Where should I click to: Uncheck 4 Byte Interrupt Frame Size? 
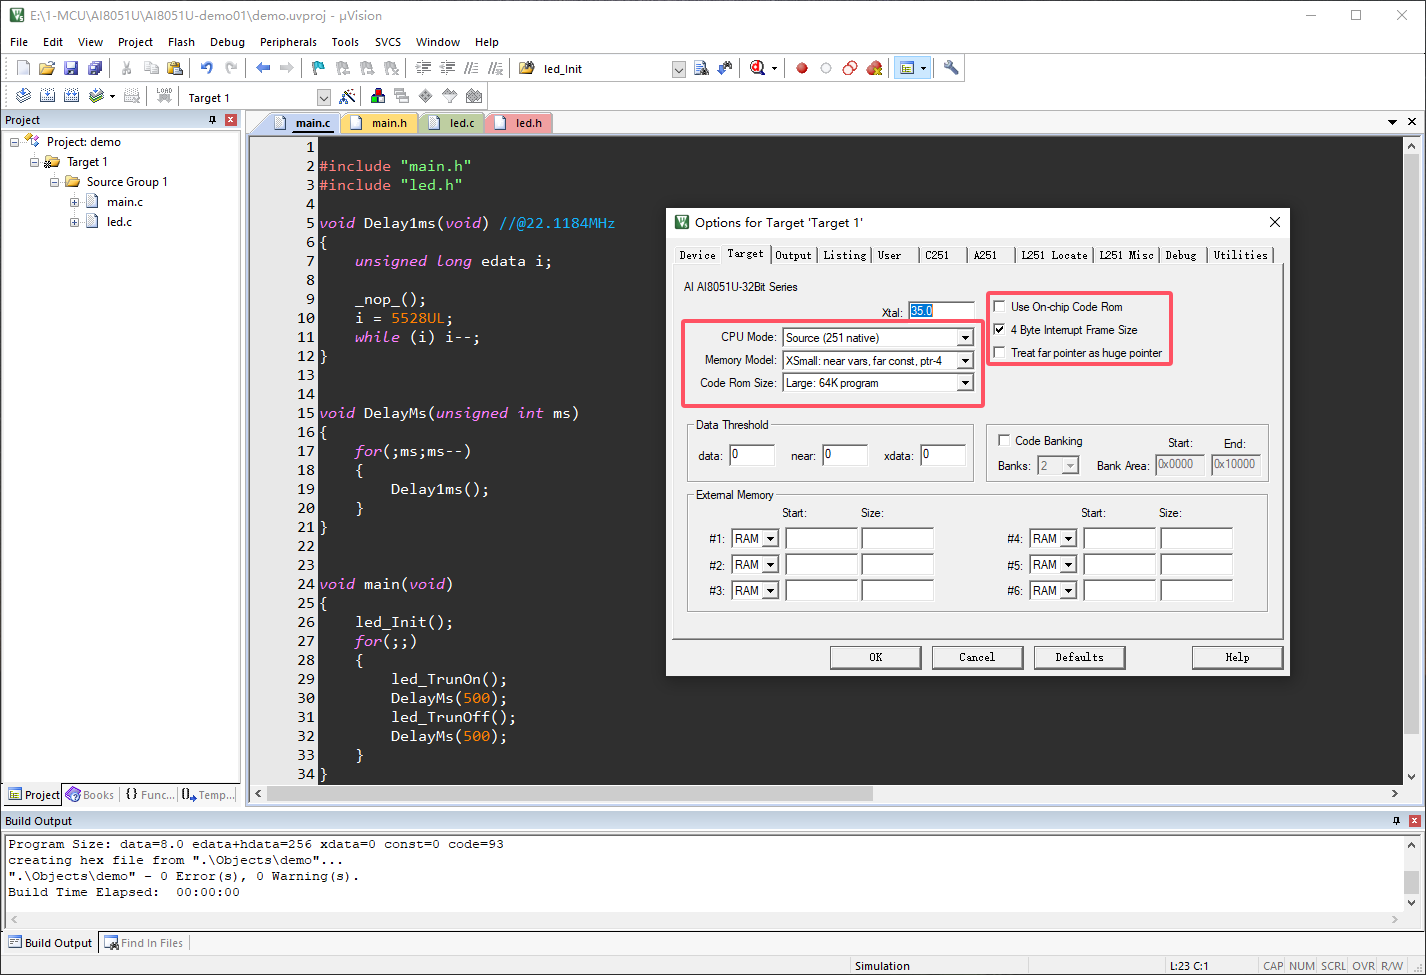[1000, 329]
